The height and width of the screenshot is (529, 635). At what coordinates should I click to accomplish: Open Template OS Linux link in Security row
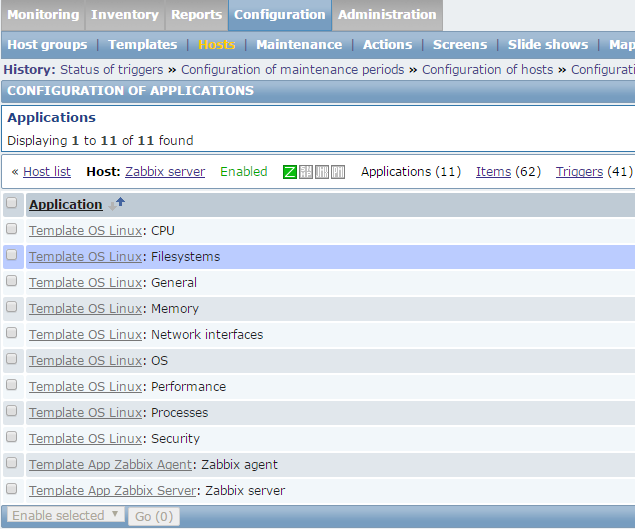click(85, 438)
